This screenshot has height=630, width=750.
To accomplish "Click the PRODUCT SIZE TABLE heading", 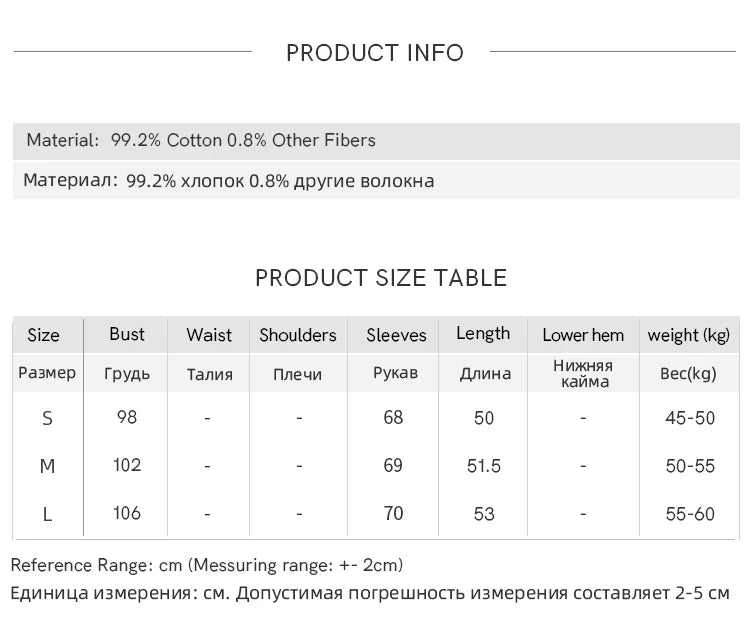I will (381, 278).
